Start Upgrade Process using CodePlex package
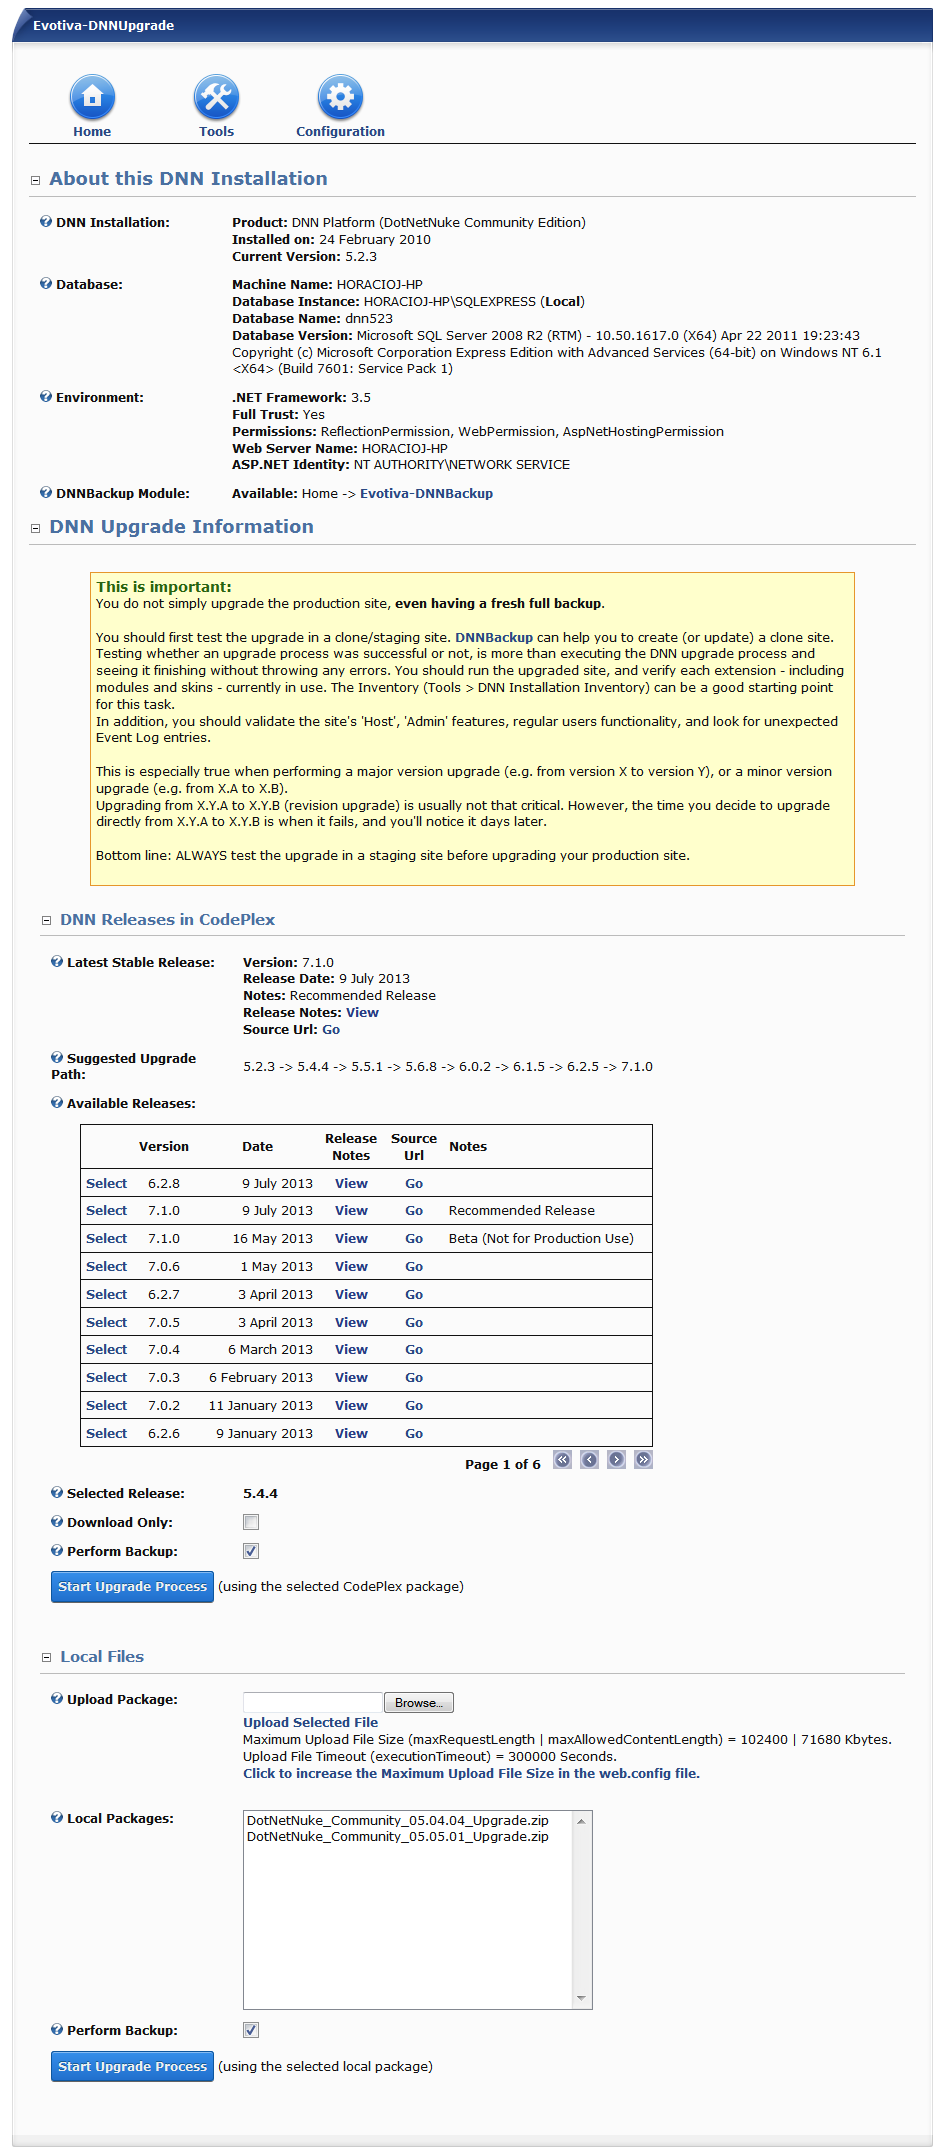 point(132,1586)
